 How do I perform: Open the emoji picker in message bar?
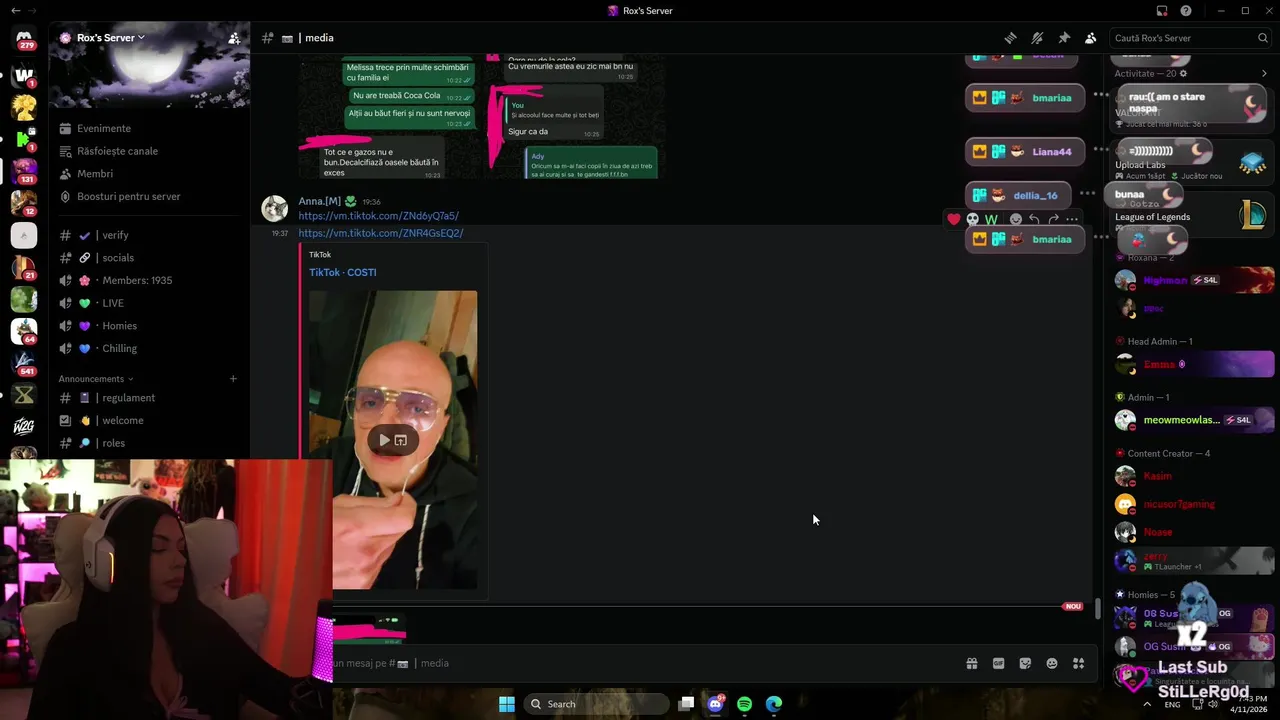pos(1052,663)
